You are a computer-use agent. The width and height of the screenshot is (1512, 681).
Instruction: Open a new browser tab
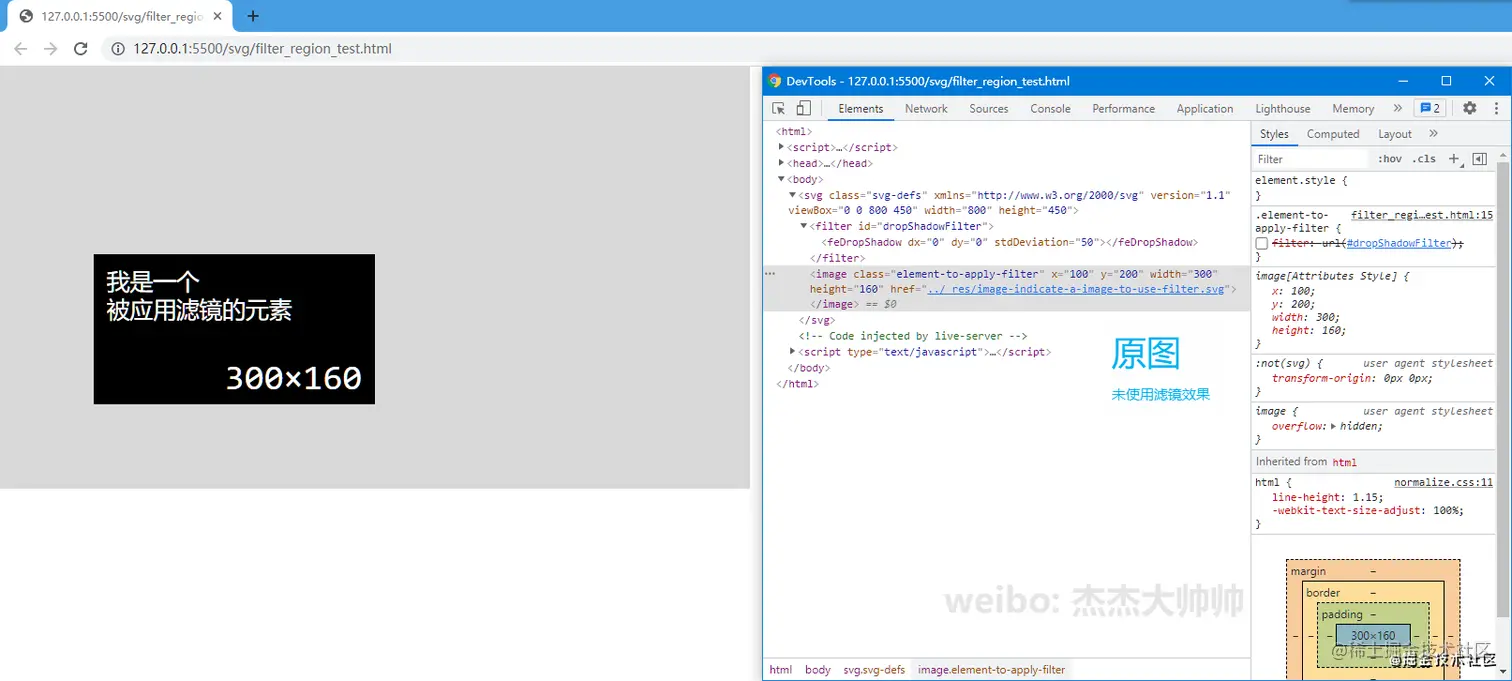pos(253,16)
